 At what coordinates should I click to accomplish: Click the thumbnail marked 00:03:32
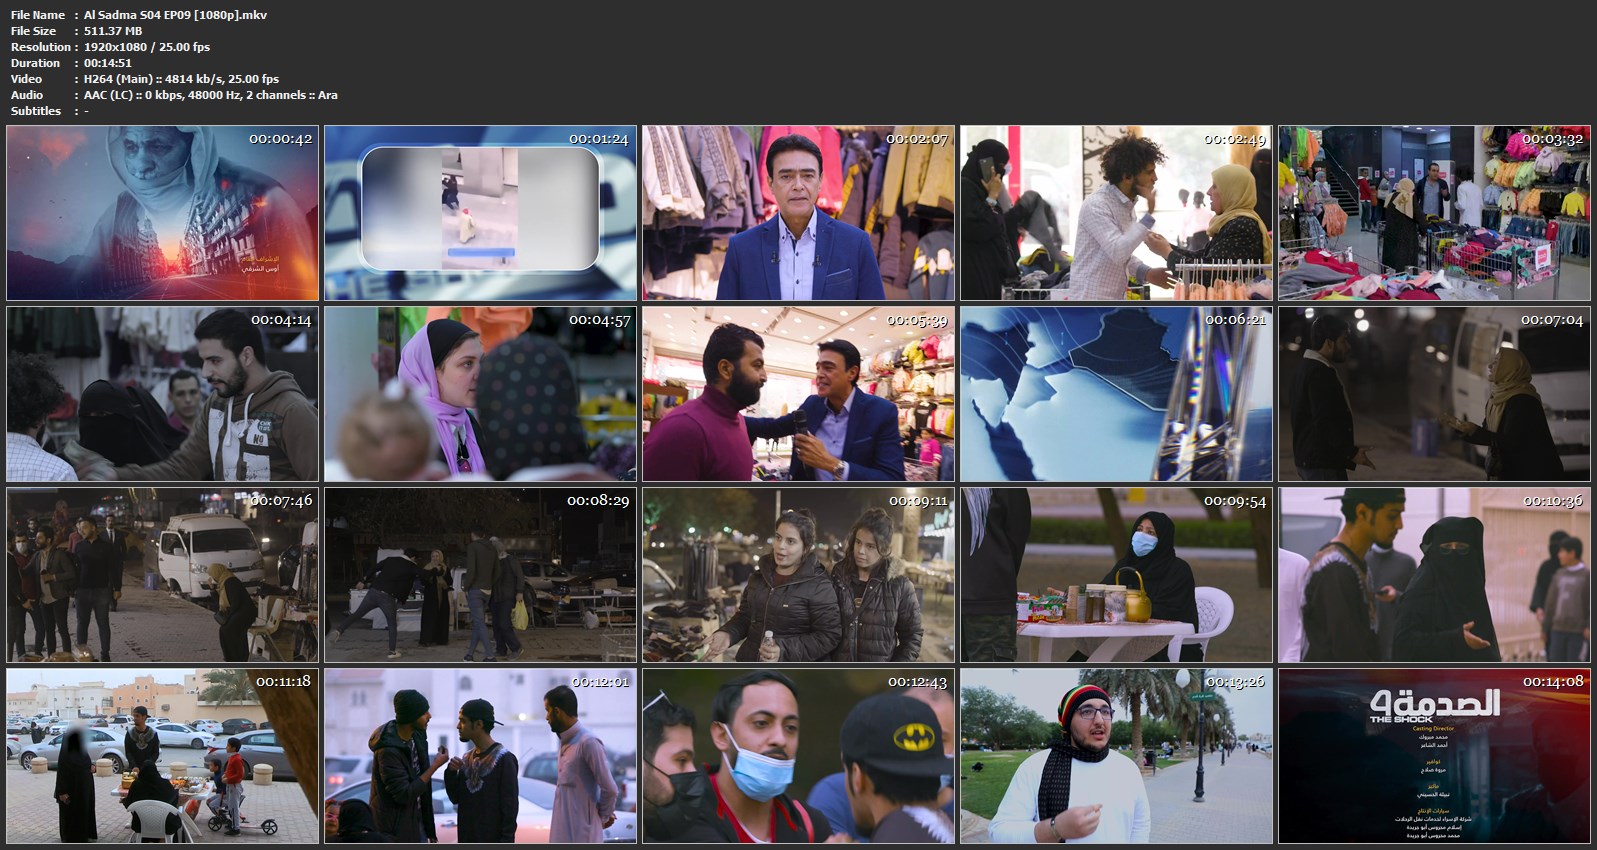[x=1434, y=213]
